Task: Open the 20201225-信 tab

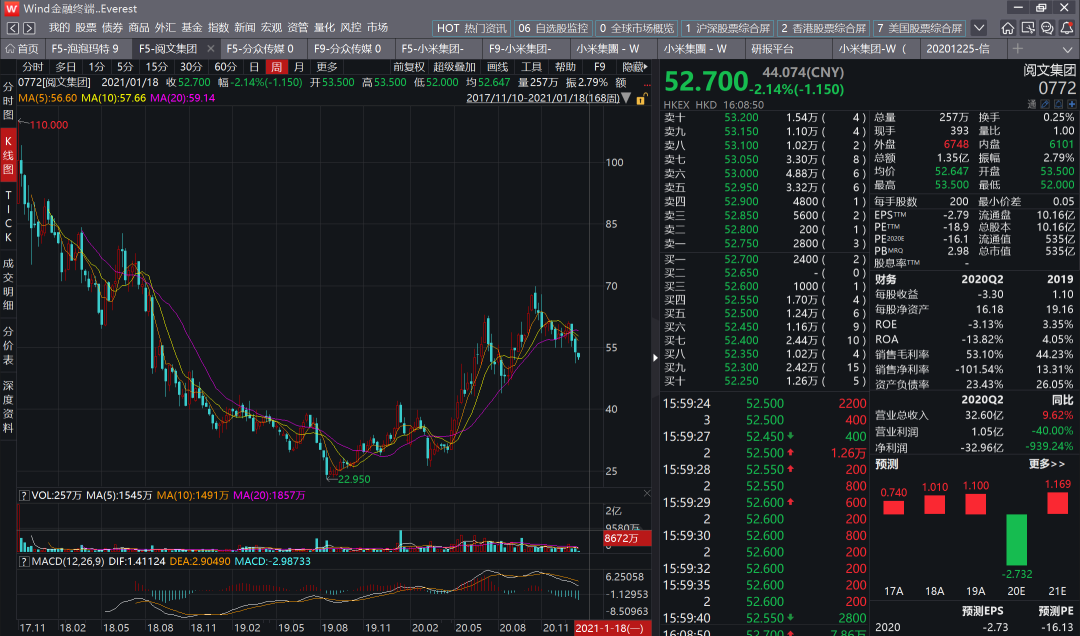Action: click(958, 49)
